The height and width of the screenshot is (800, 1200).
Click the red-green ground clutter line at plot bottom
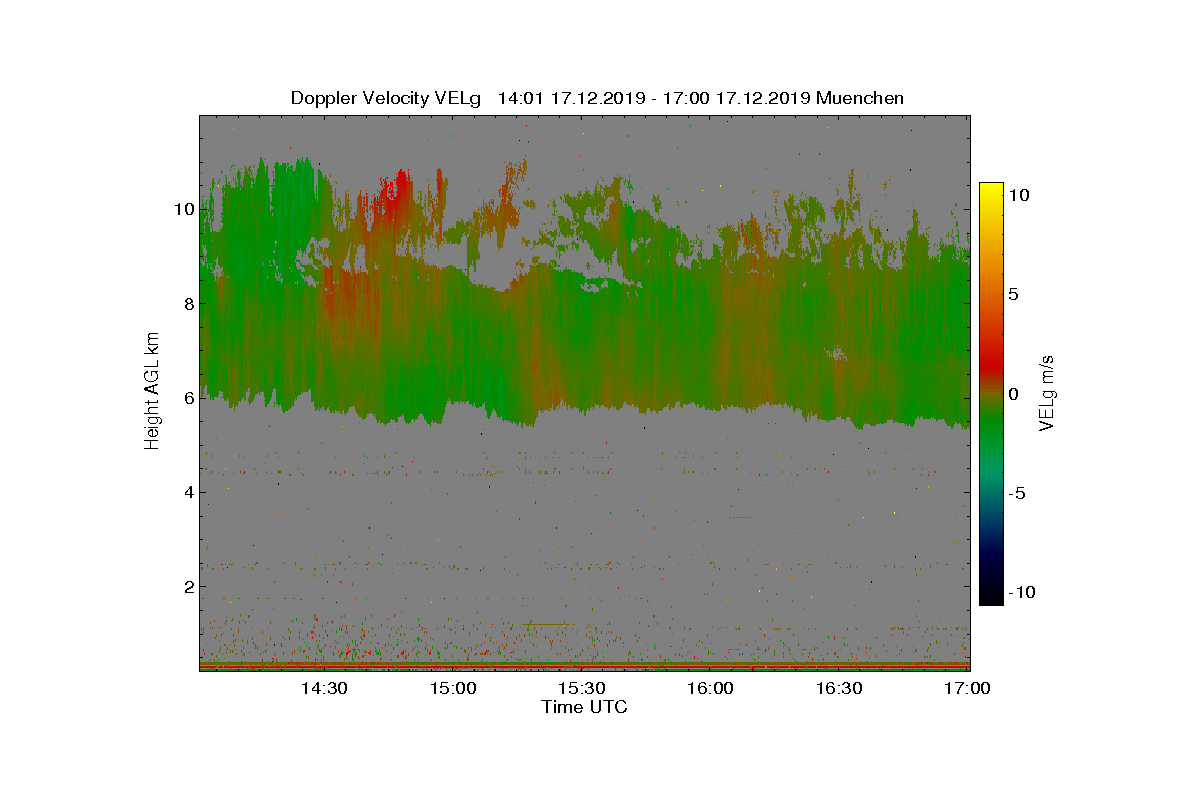[584, 664]
